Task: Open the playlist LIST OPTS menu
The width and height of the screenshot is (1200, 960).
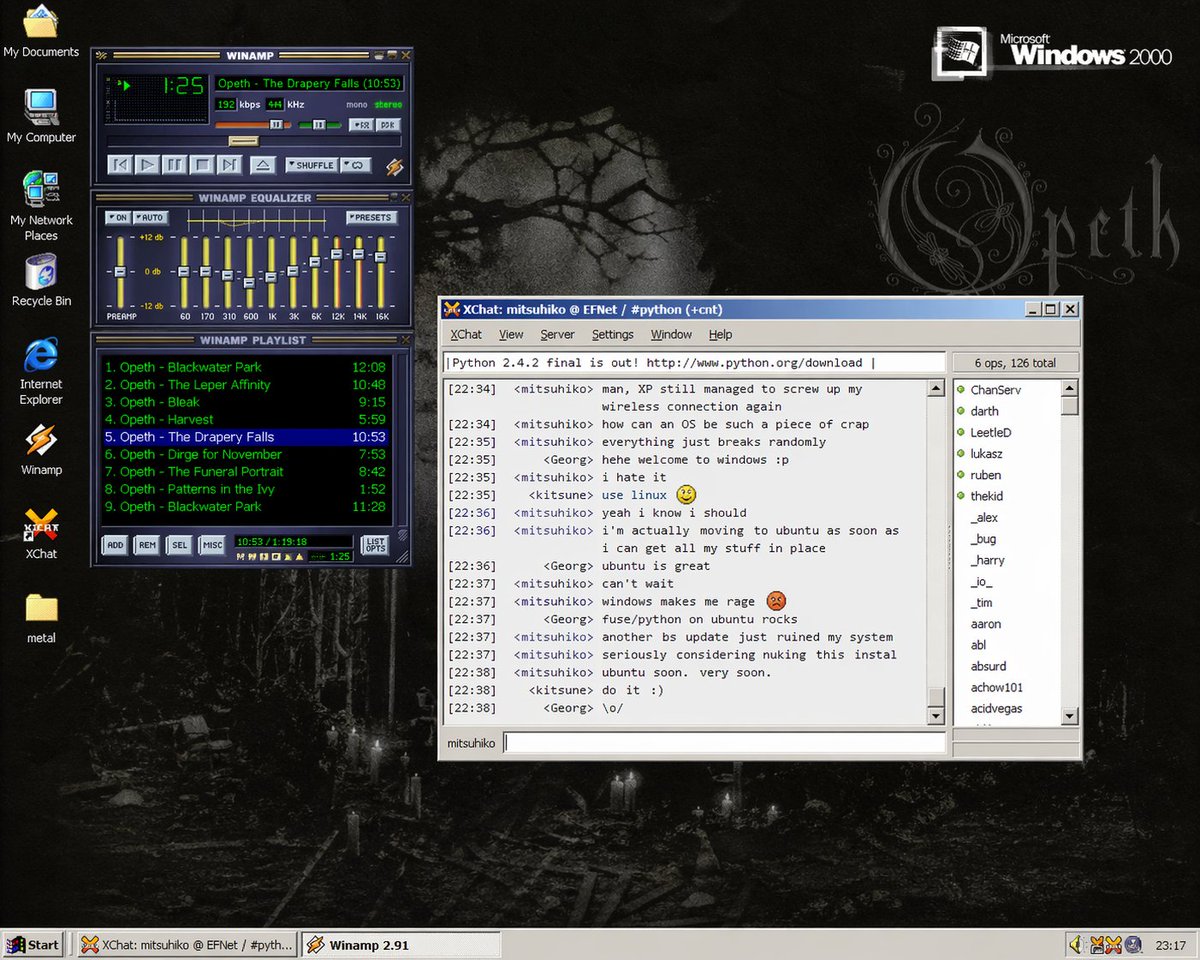Action: [x=375, y=545]
